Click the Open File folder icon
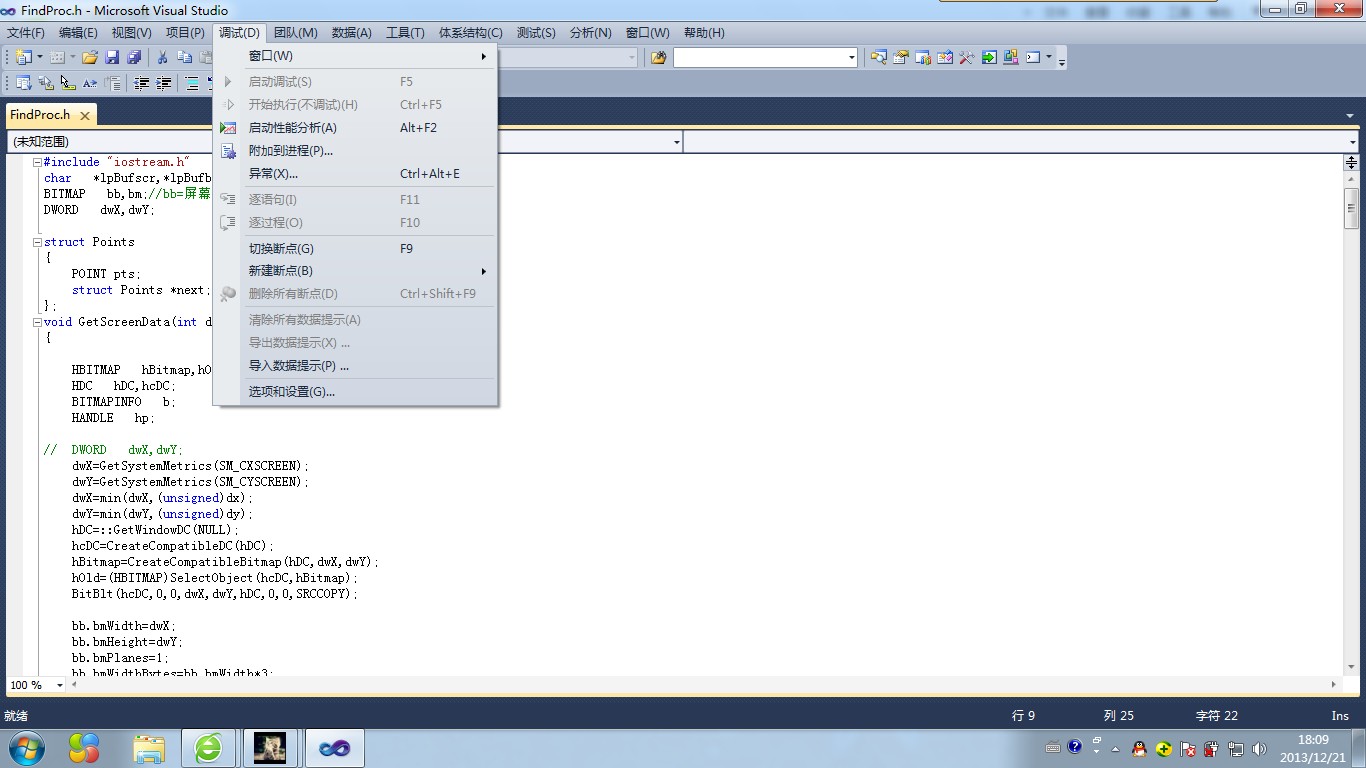 tap(90, 57)
